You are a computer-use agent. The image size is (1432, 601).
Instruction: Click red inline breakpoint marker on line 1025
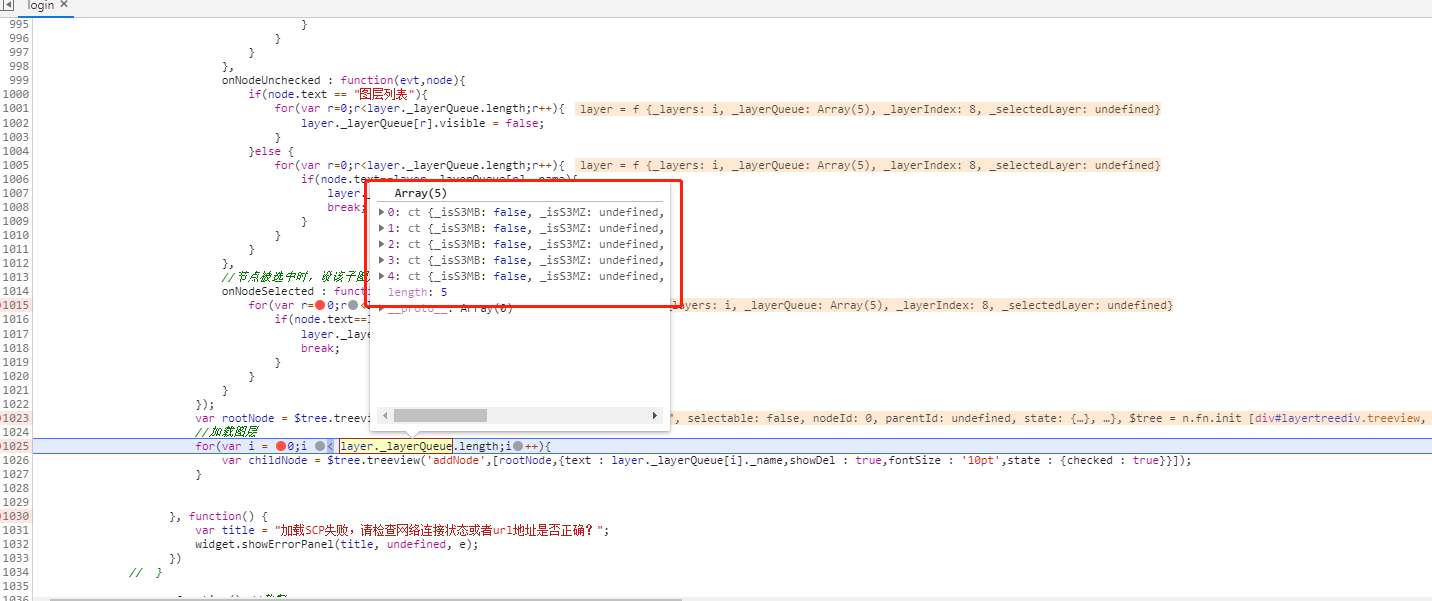tap(281, 446)
